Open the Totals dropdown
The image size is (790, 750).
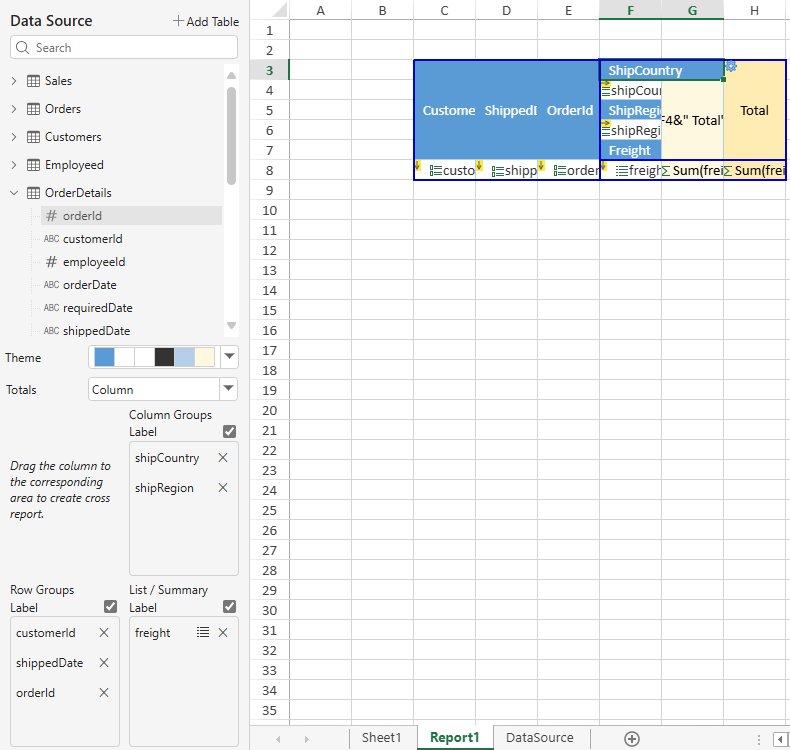point(229,389)
